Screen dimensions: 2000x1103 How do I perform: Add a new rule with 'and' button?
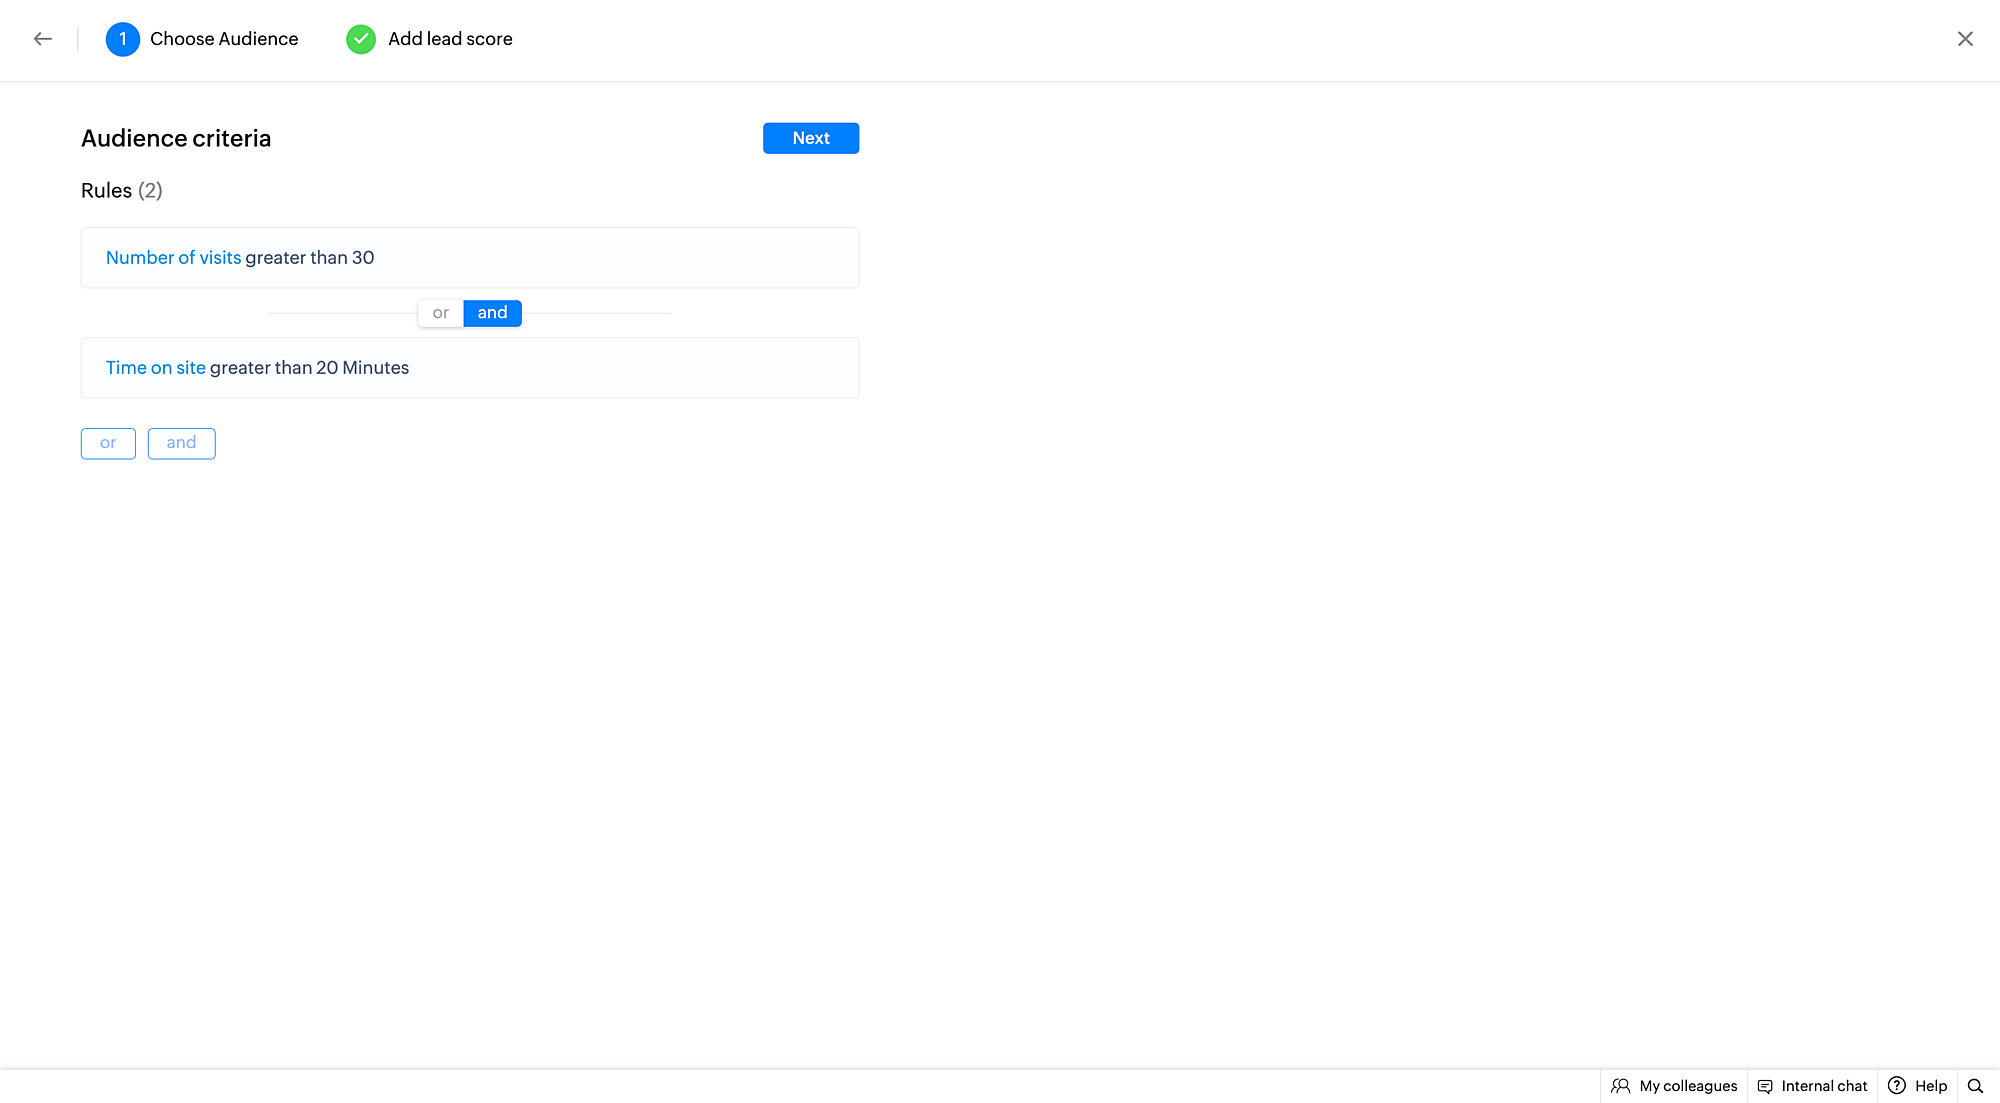[181, 443]
